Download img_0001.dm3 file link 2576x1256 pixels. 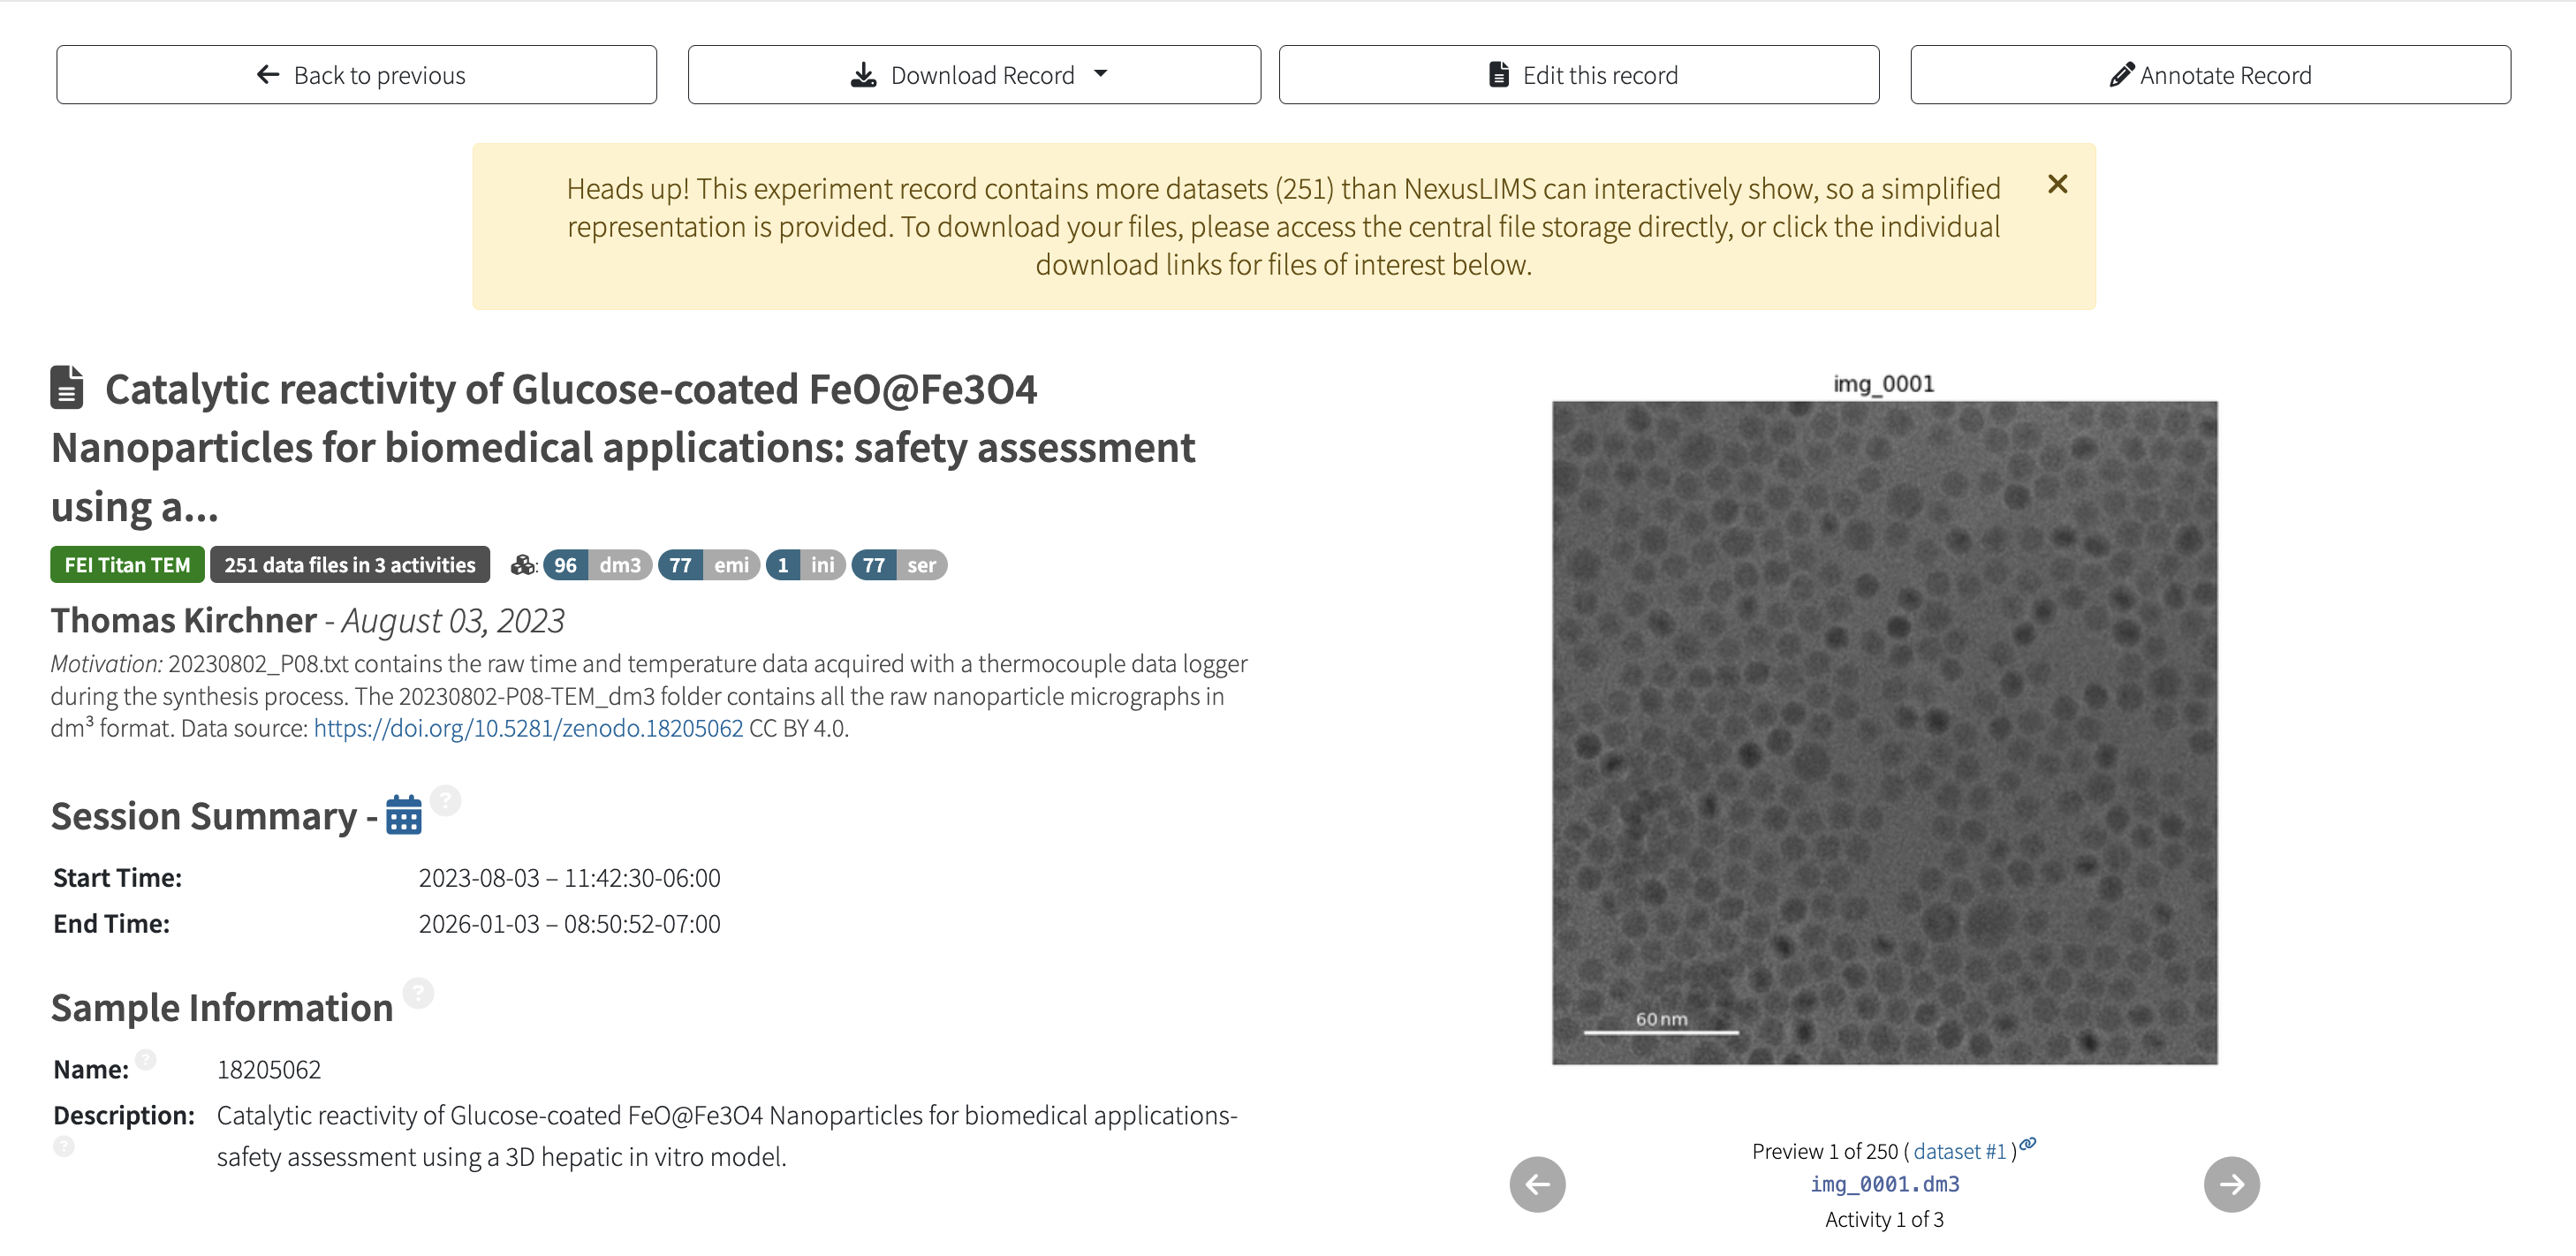tap(1884, 1184)
